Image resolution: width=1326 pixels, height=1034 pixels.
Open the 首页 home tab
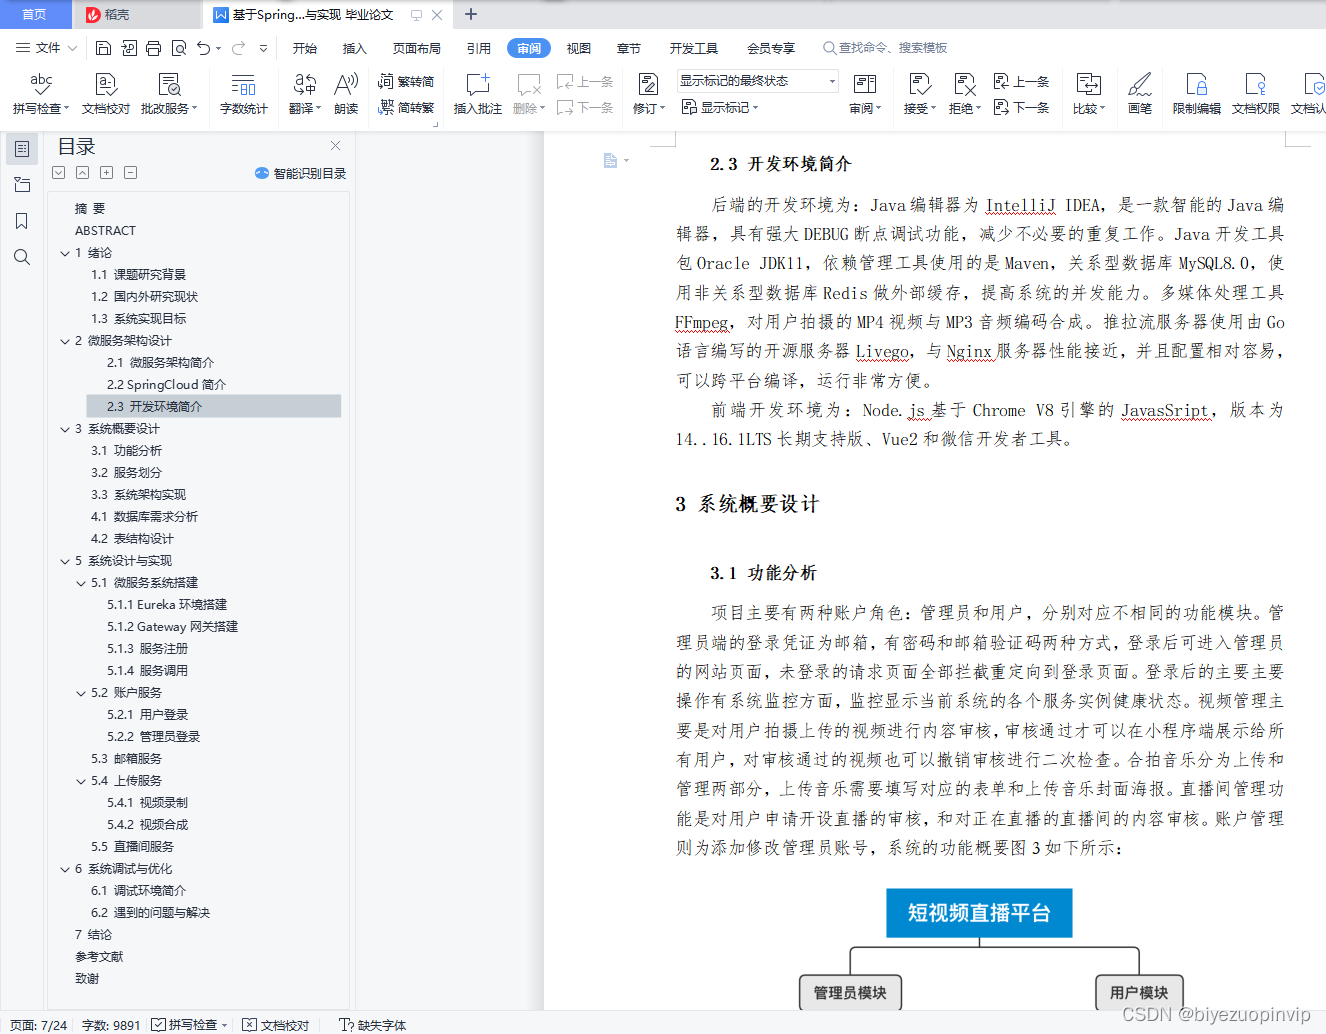tap(35, 14)
